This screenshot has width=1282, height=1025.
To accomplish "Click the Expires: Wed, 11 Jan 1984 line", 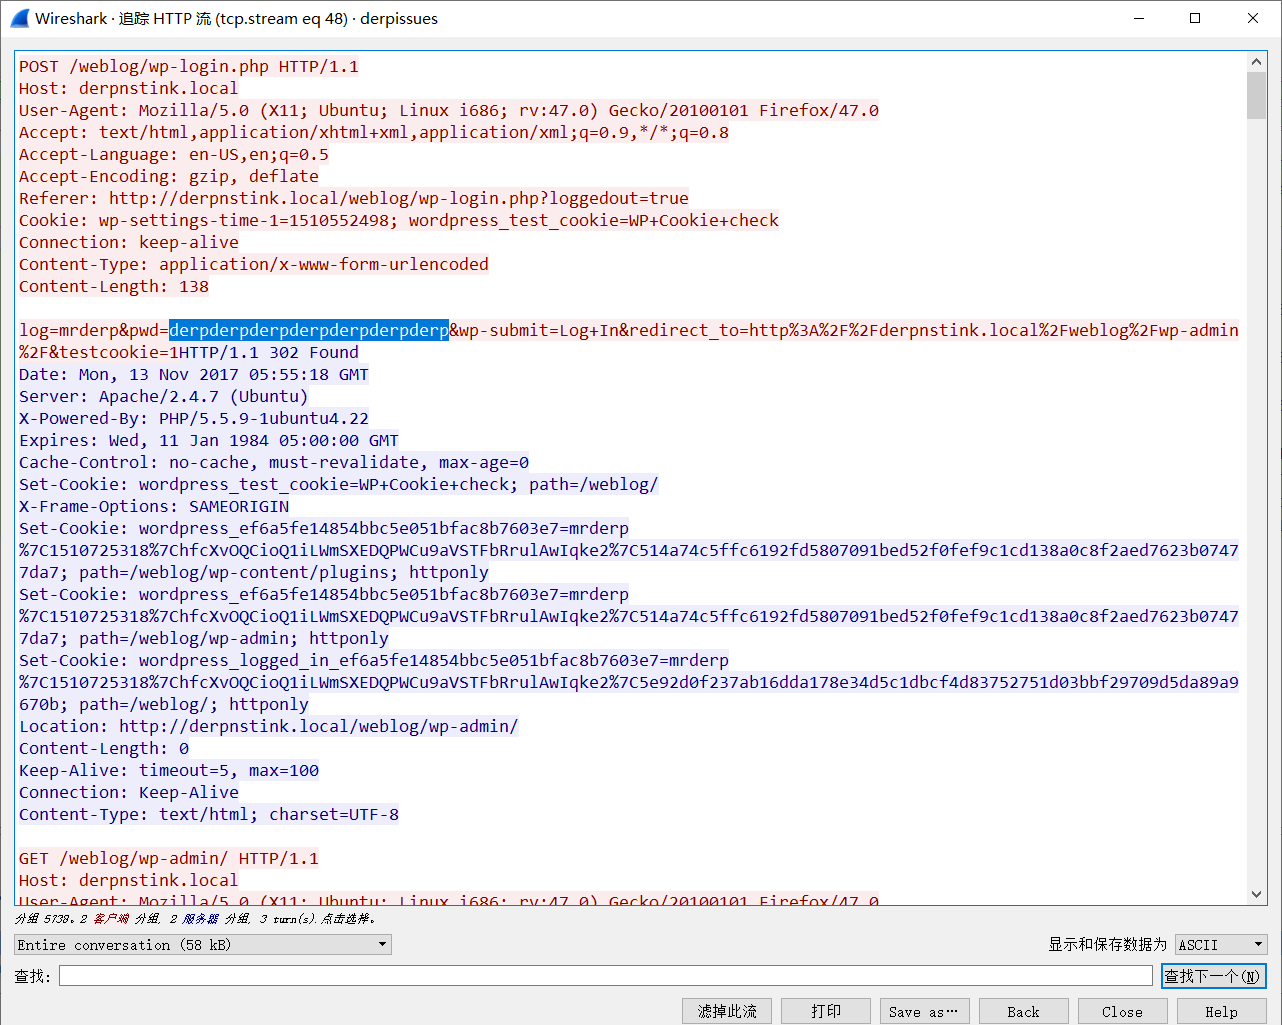I will (x=209, y=441).
